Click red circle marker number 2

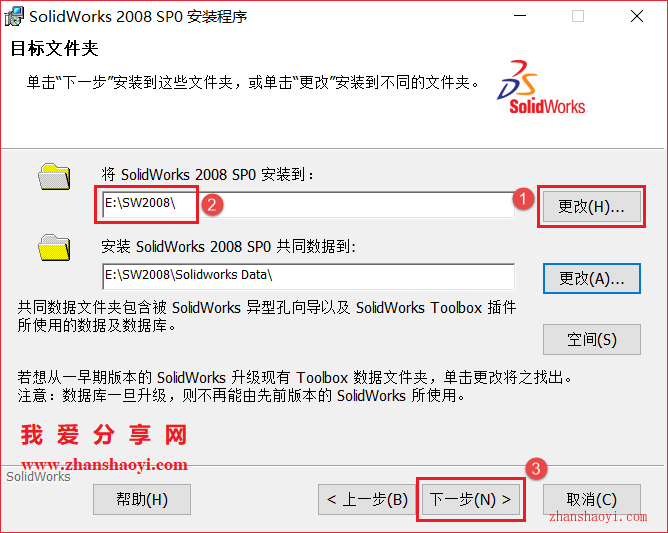point(212,205)
